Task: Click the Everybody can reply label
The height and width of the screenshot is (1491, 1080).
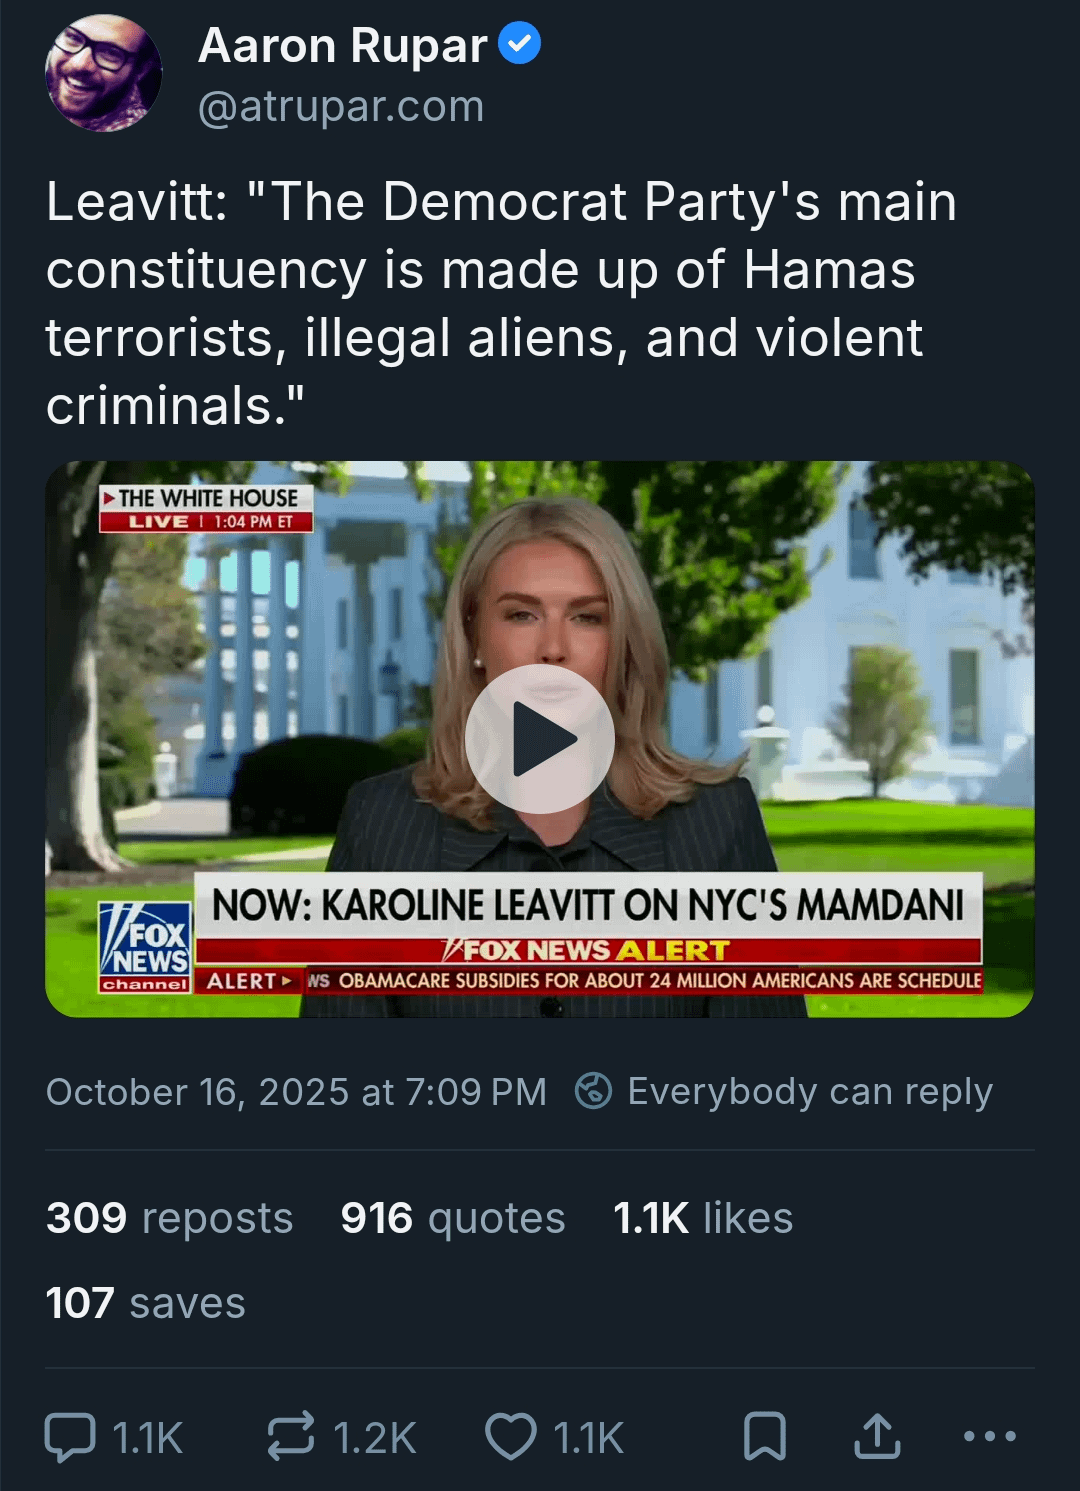Action: (810, 1092)
